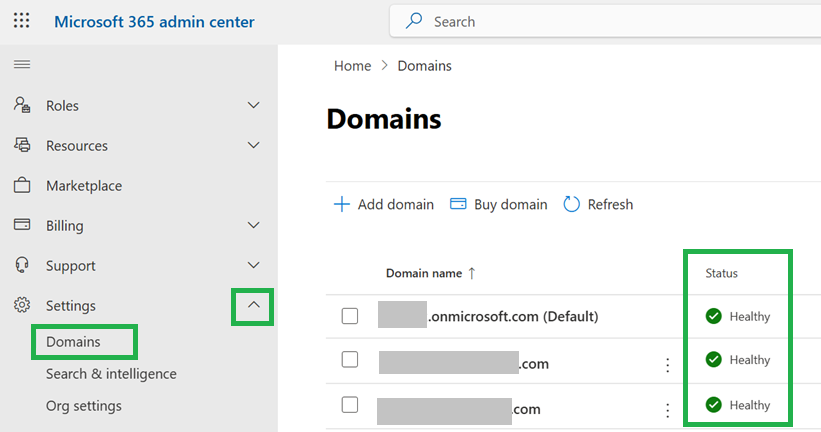Click Microsoft 365 admin center title

click(154, 21)
